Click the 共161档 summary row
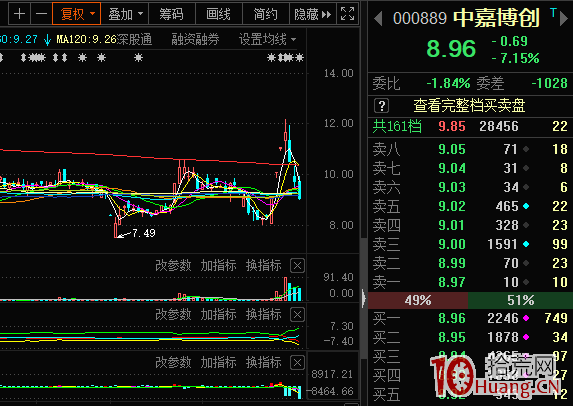The height and width of the screenshot is (406, 573). [470, 126]
